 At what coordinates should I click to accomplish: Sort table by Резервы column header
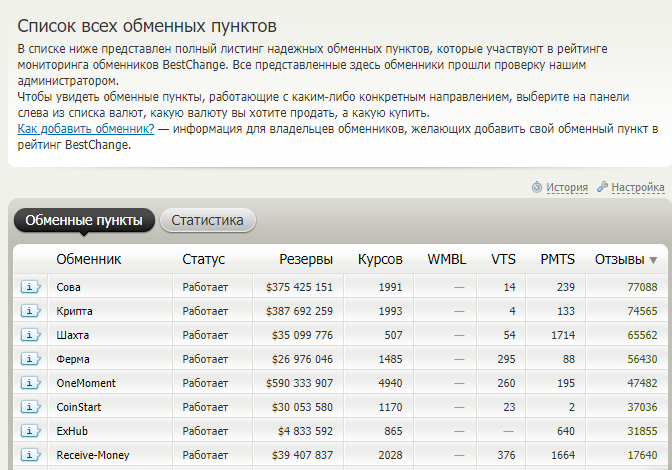(306, 259)
